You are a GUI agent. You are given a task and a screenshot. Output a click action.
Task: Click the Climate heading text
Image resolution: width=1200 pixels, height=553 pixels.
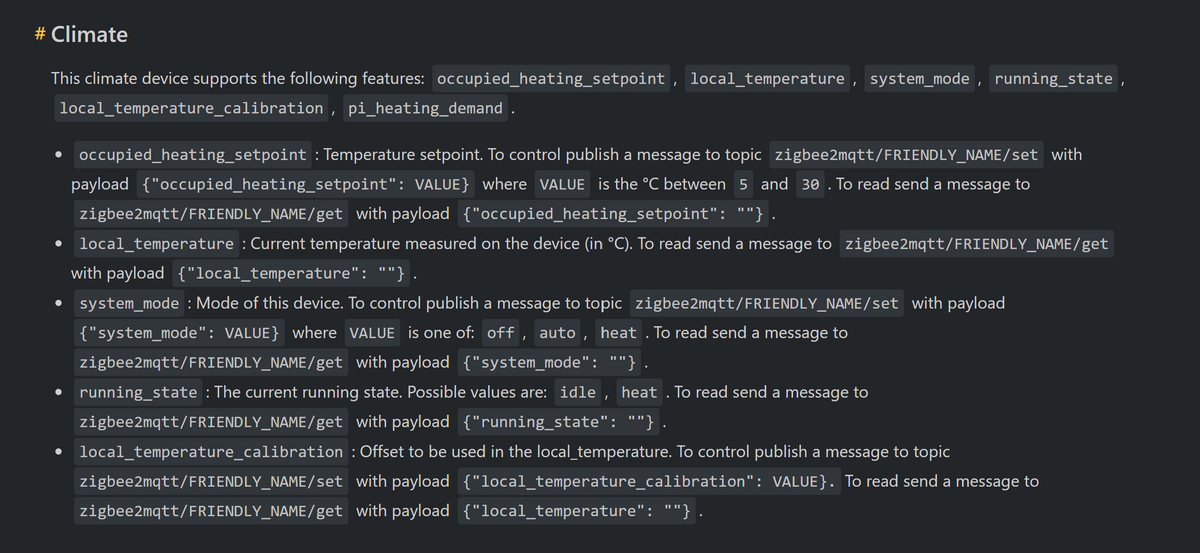tap(89, 35)
